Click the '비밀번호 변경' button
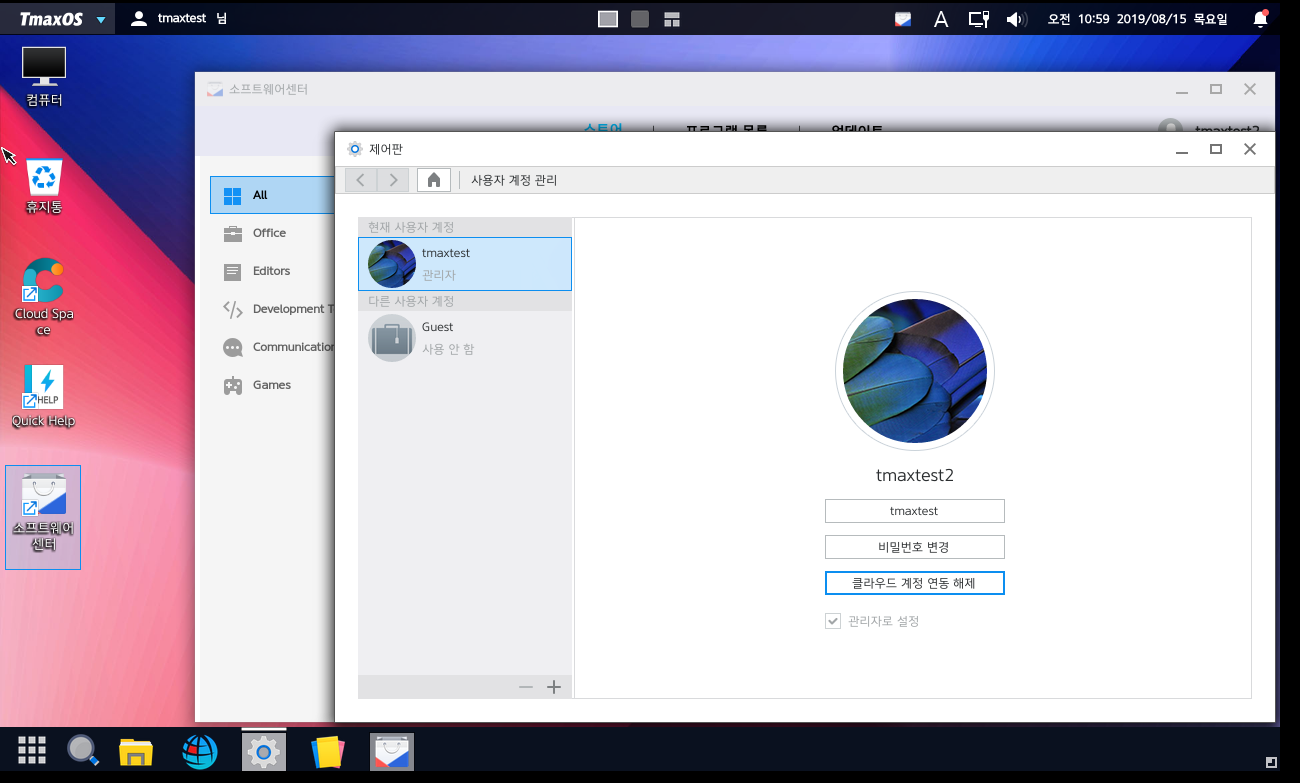Screen dimensions: 1300x783 914,547
